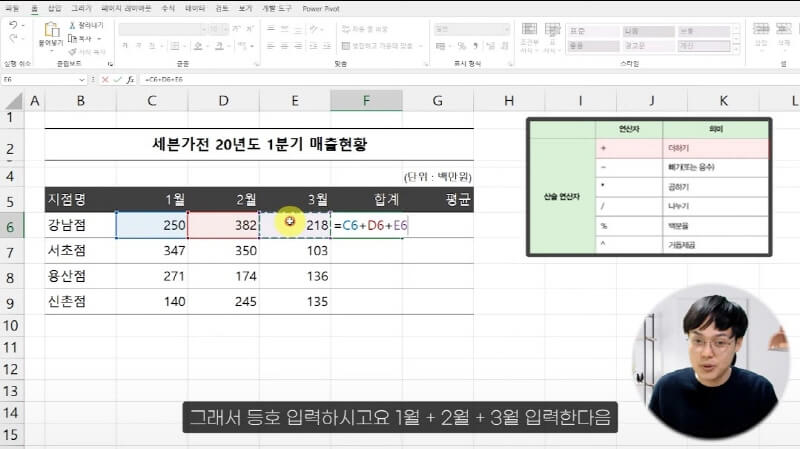The image size is (800, 449).
Task: Open the Power Pivot tab
Action: coord(321,9)
